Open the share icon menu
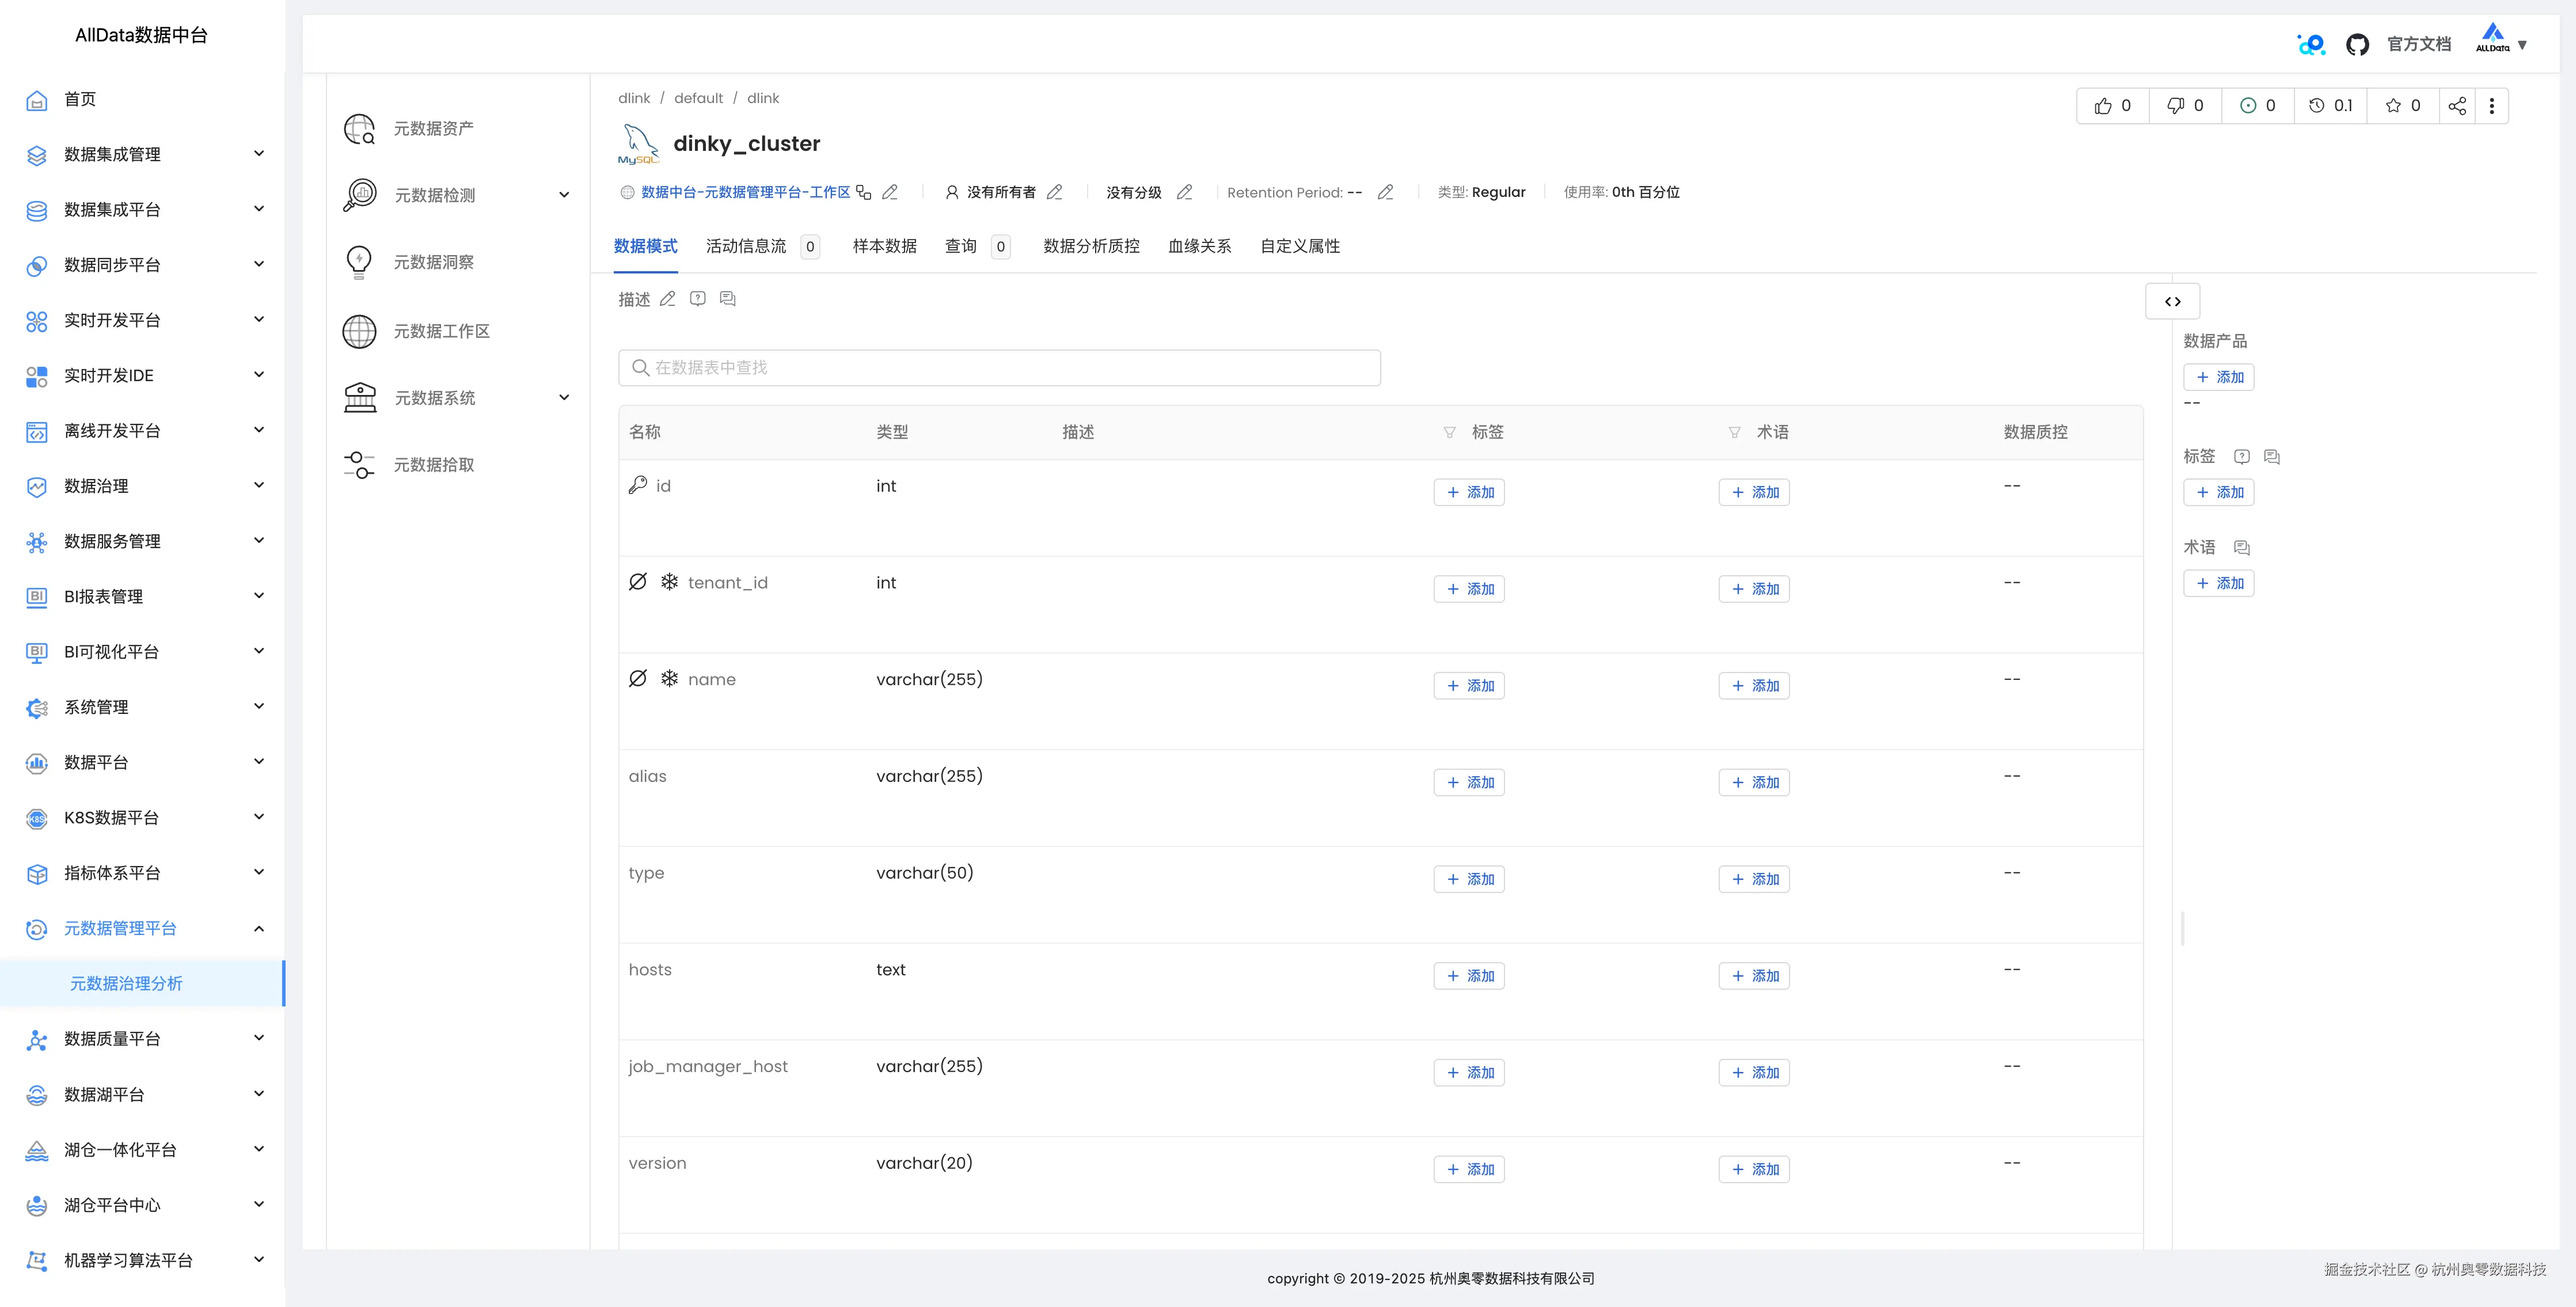The height and width of the screenshot is (1307, 2576). point(2457,106)
